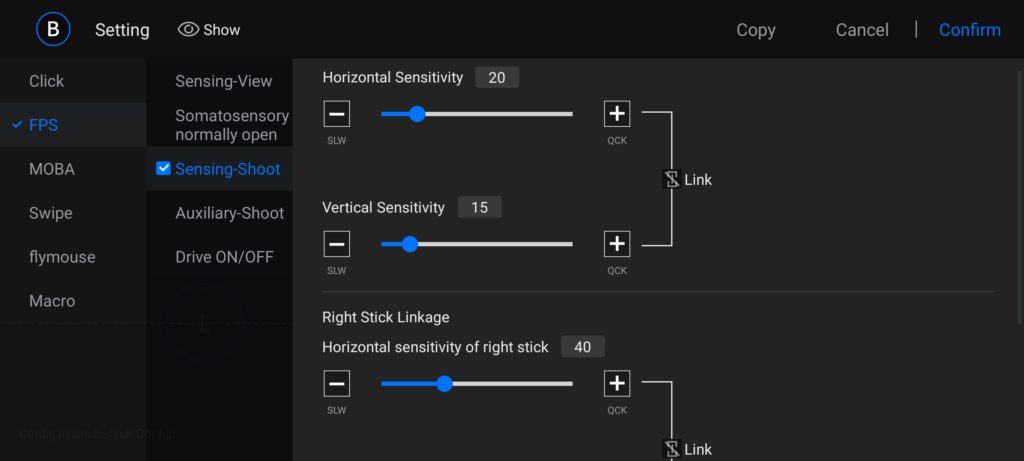Open the Macro category
The height and width of the screenshot is (461, 1024).
(x=52, y=301)
